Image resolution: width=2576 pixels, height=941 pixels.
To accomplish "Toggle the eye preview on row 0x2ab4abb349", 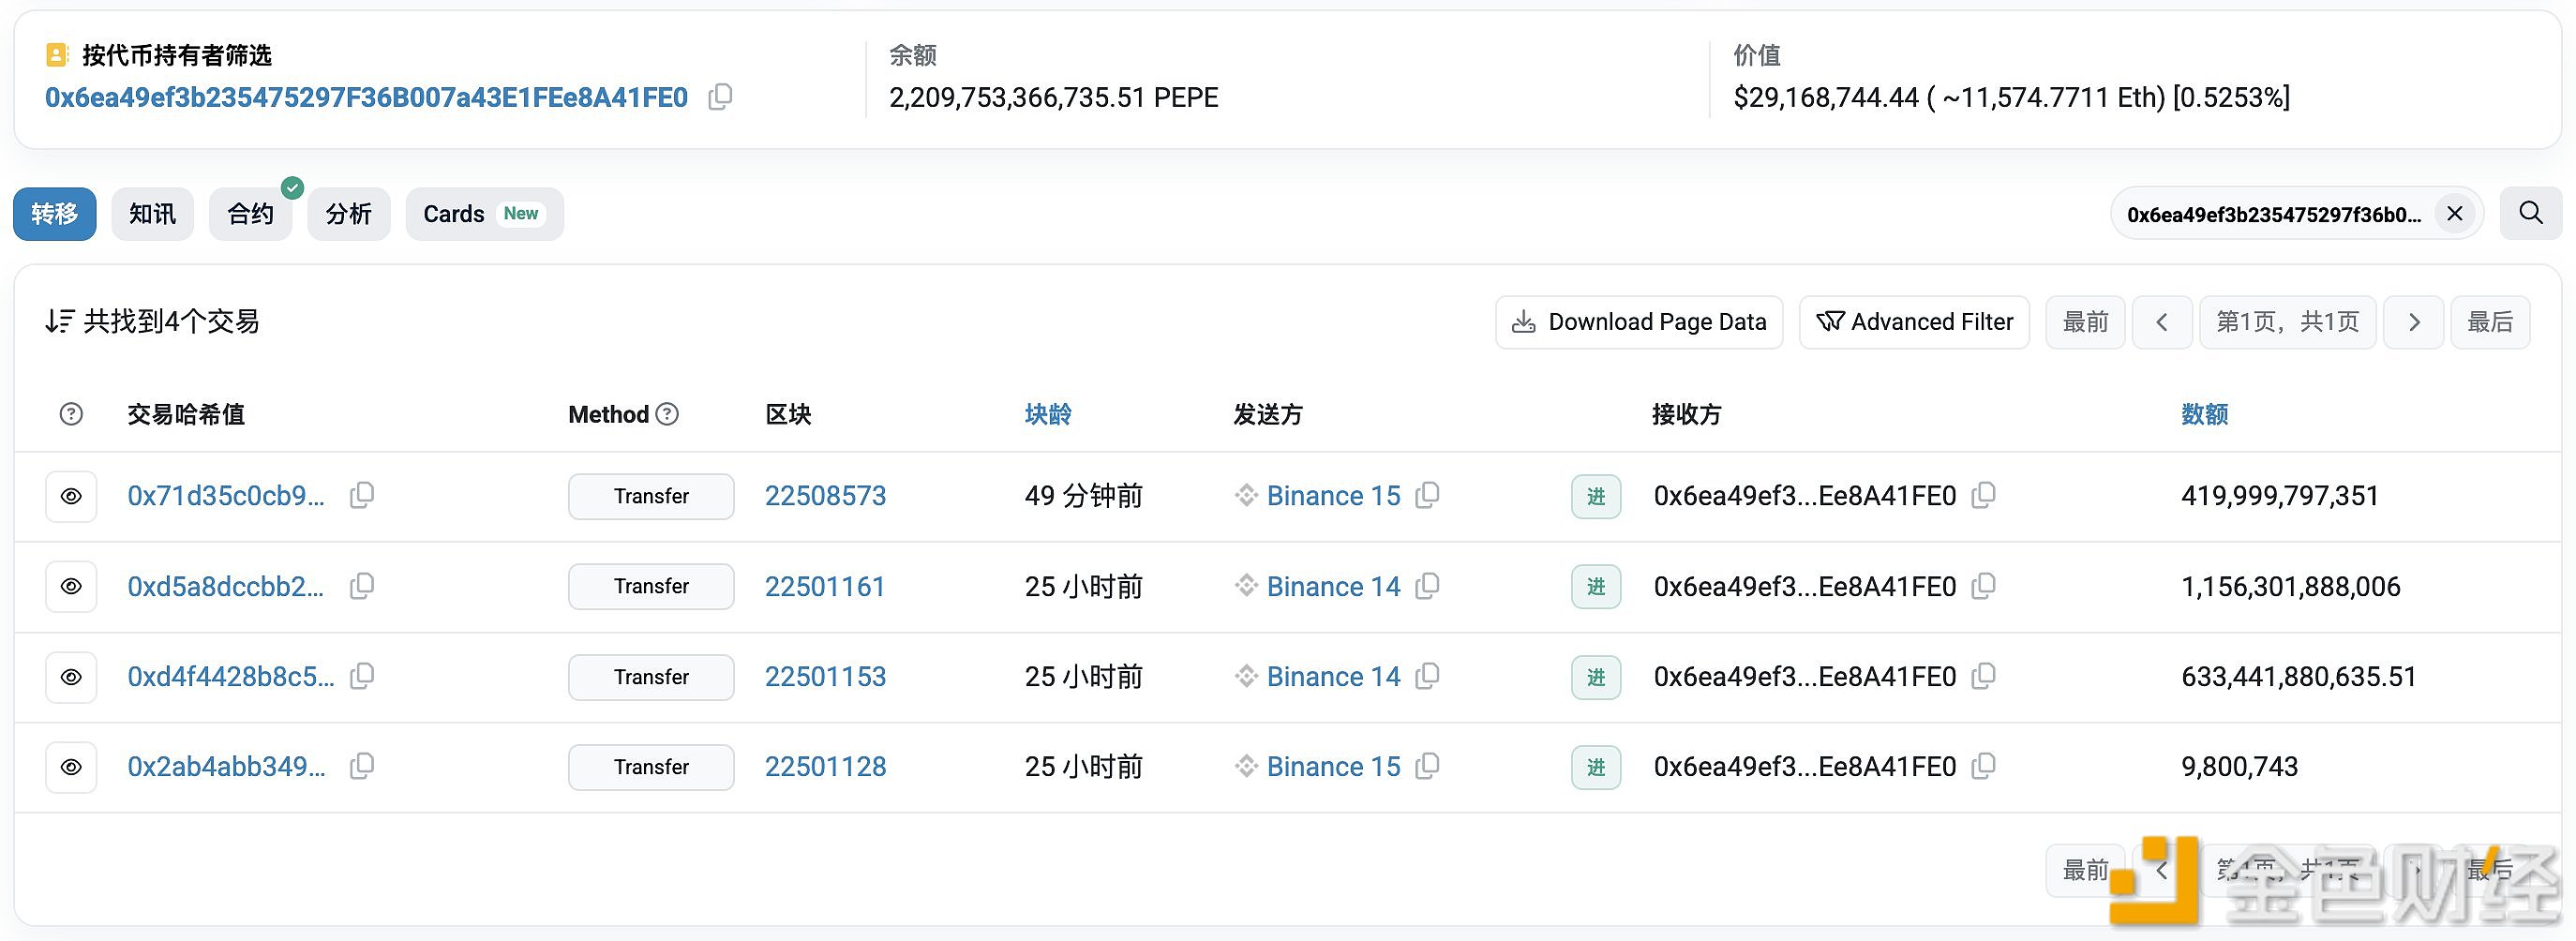I will pyautogui.click(x=70, y=766).
